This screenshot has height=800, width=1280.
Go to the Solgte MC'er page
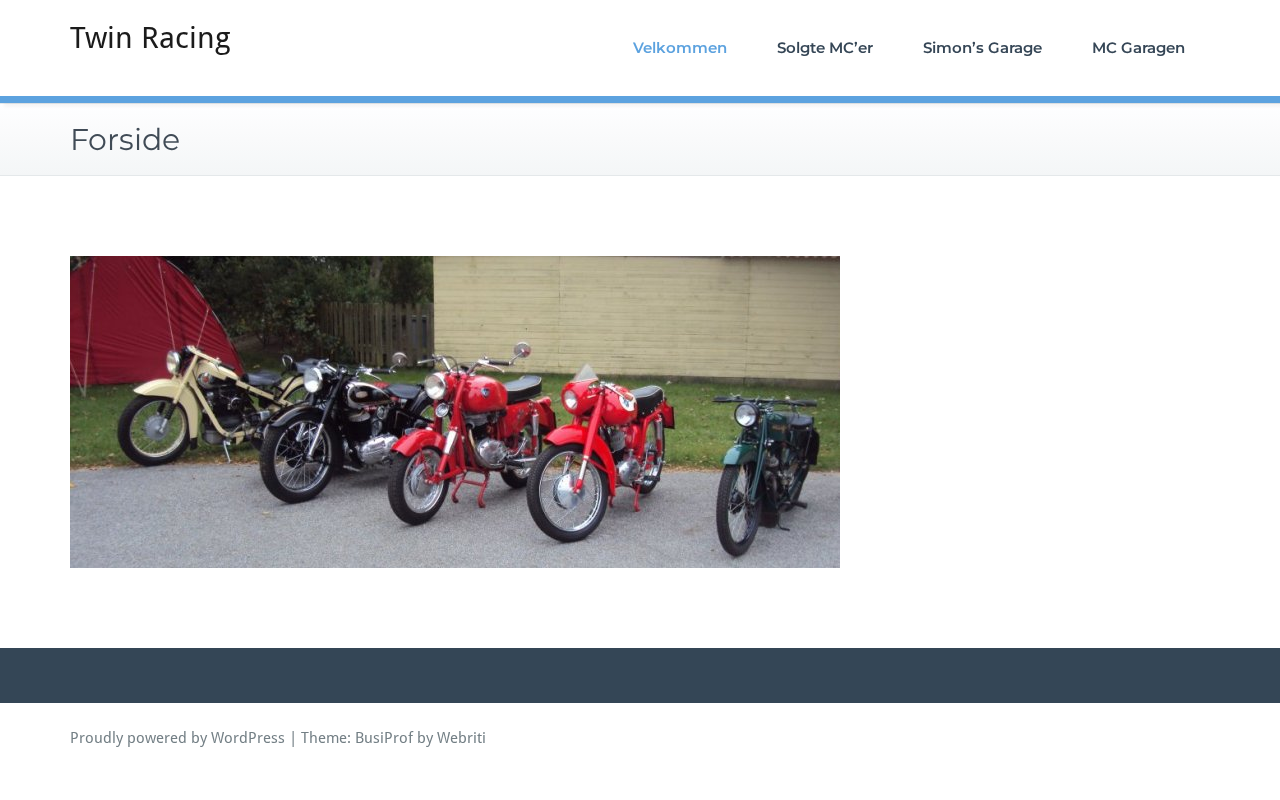pyautogui.click(x=824, y=48)
